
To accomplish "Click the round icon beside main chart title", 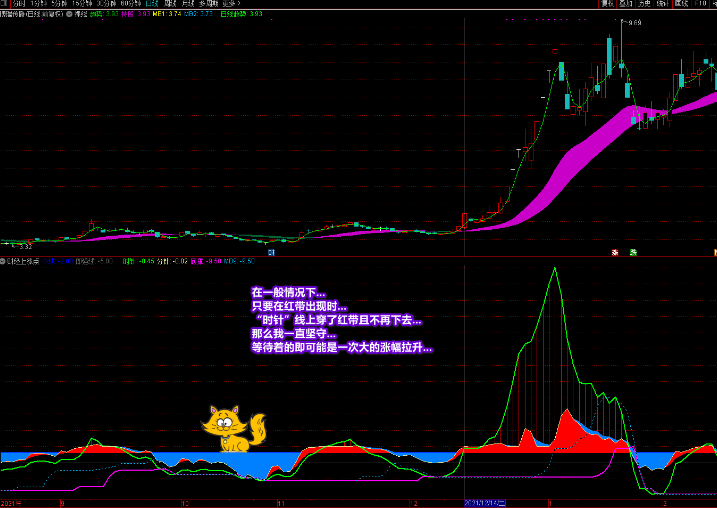I will [x=68, y=14].
